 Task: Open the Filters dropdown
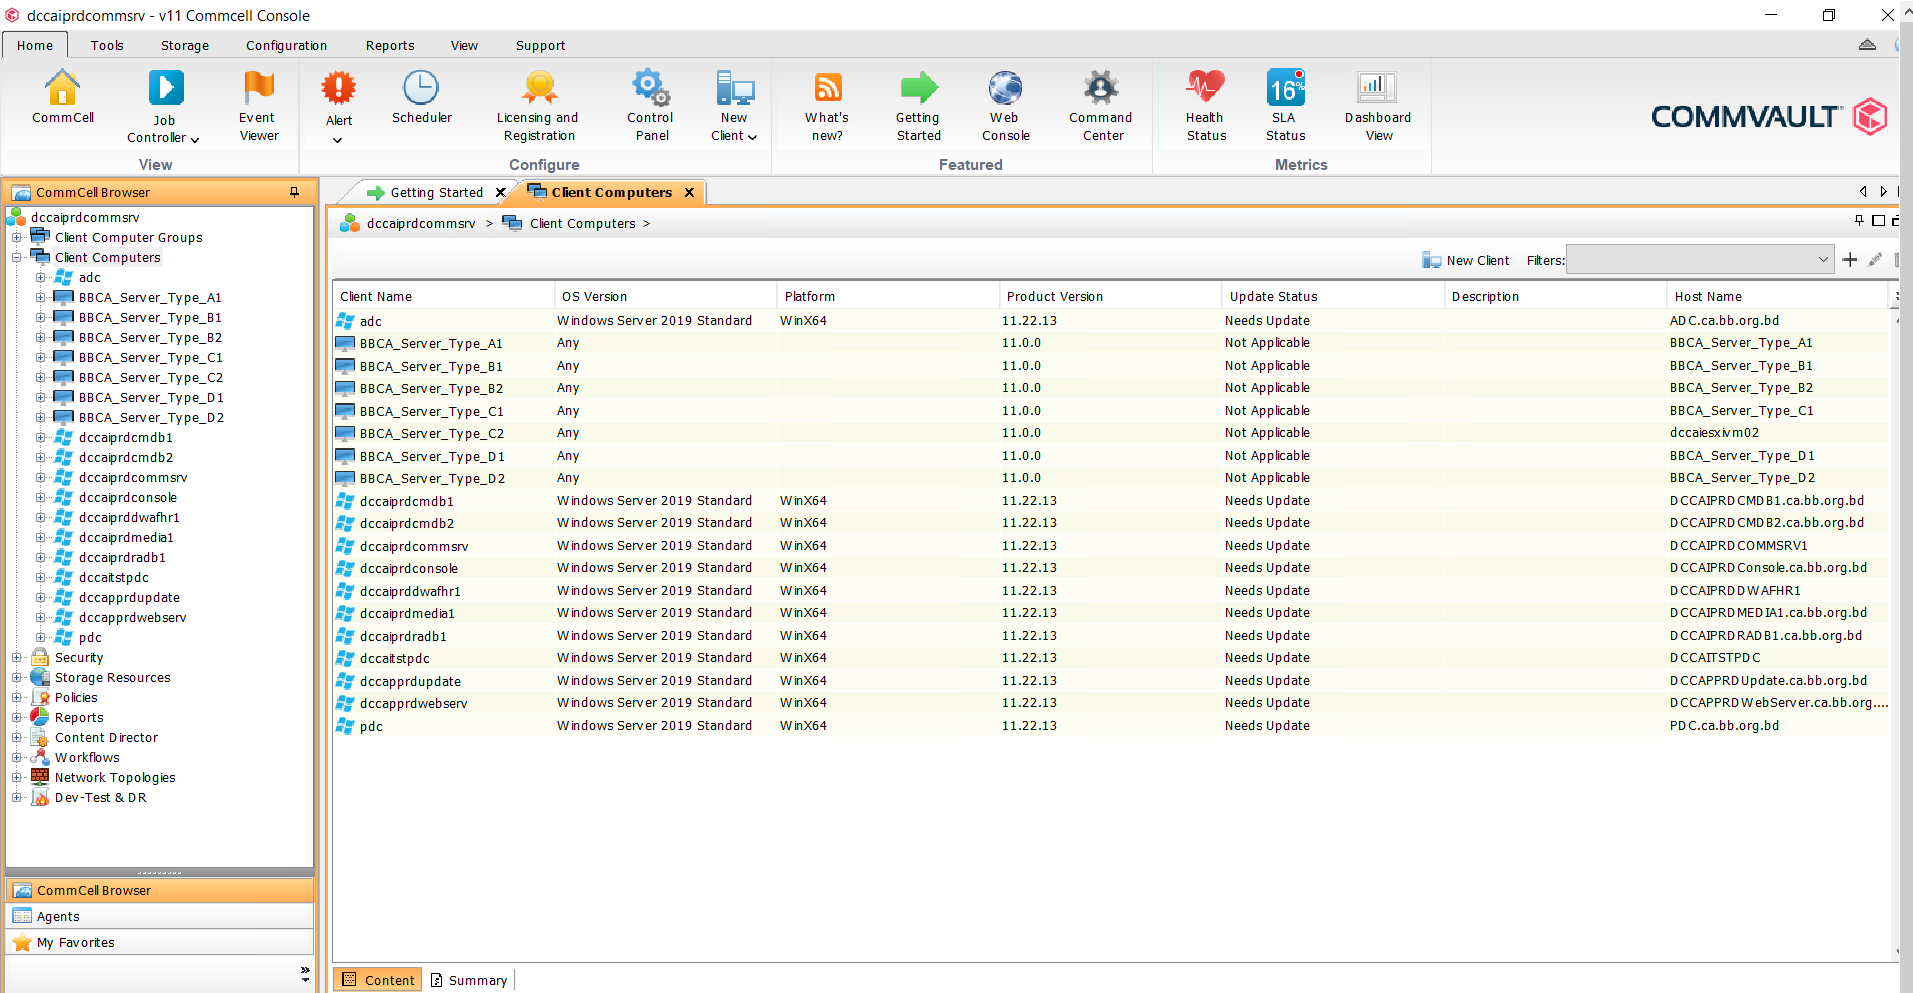[1700, 260]
